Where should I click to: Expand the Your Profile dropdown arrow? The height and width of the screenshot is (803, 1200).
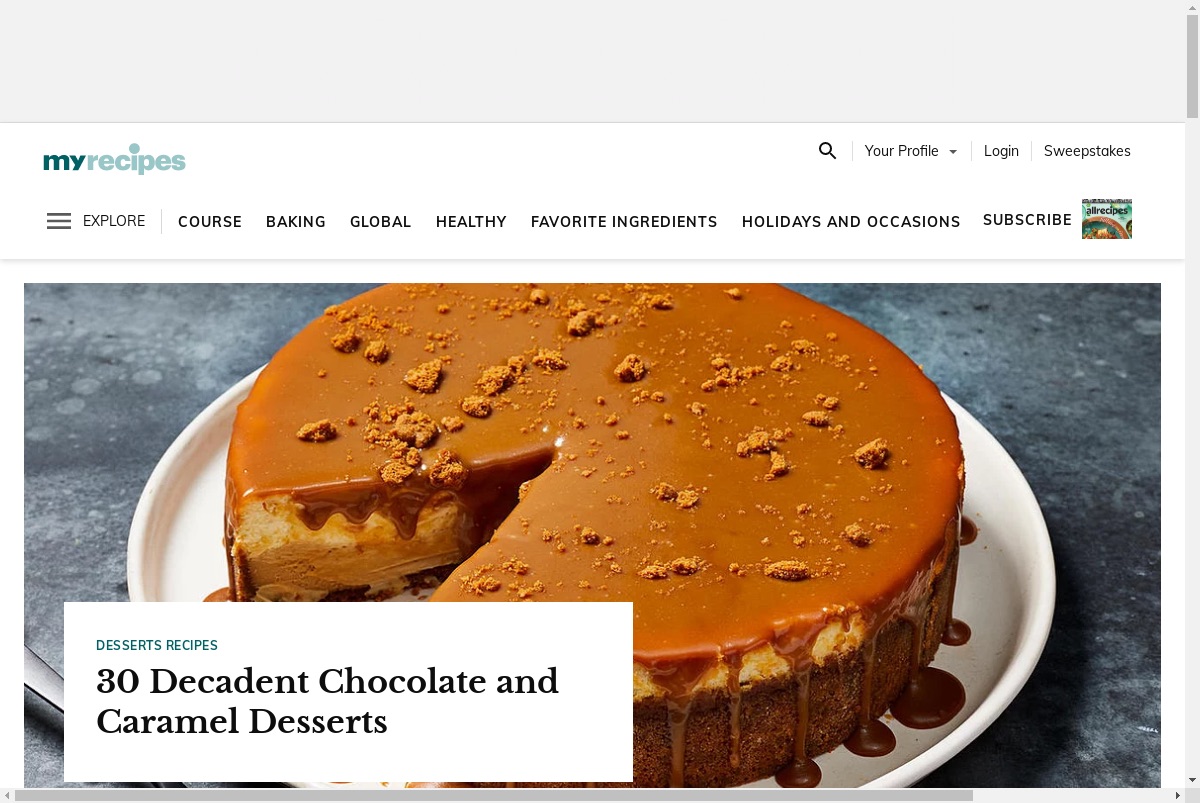pyautogui.click(x=953, y=152)
